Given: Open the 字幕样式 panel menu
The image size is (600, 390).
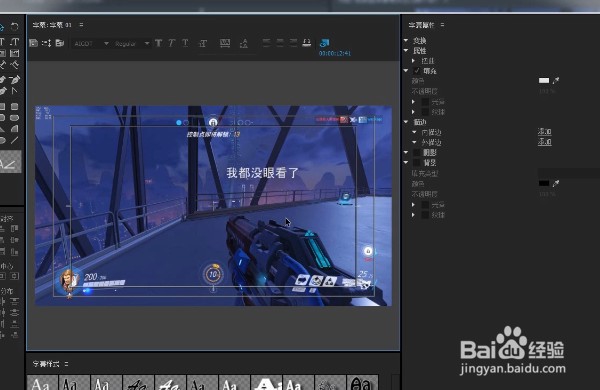Looking at the screenshot, I should (67, 364).
